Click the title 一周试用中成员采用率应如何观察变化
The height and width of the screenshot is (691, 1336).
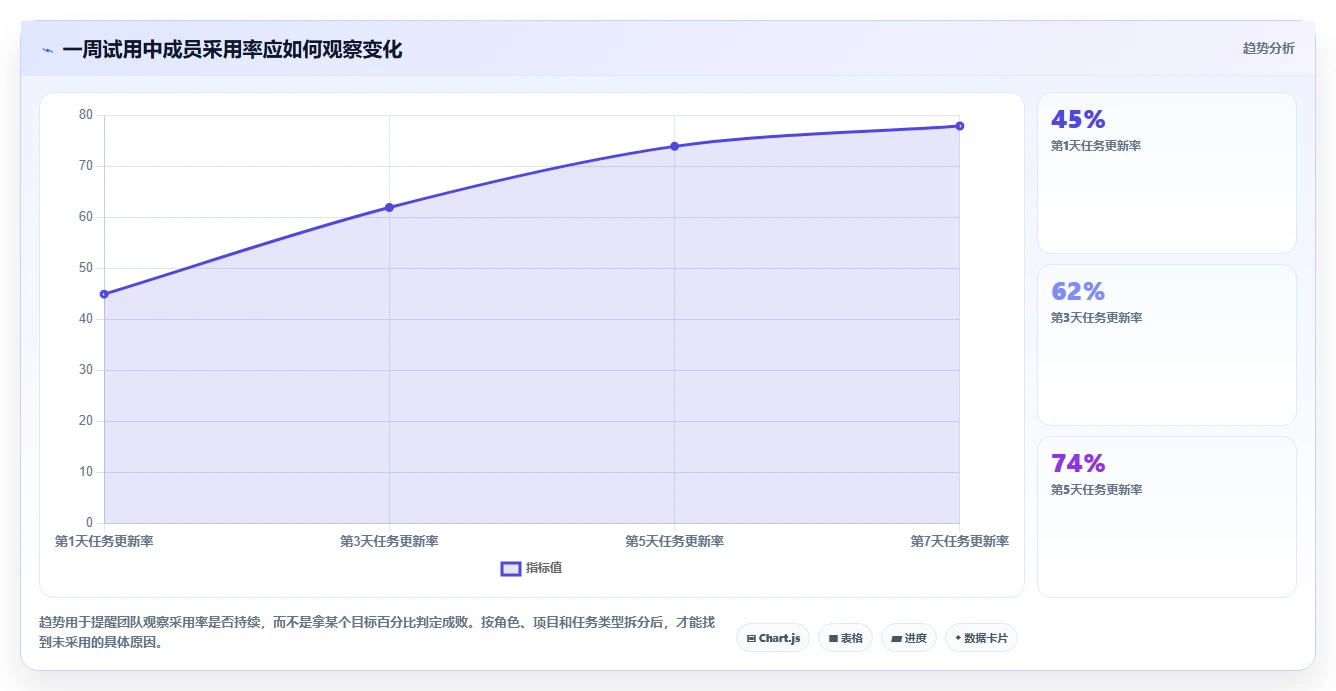pyautogui.click(x=232, y=50)
